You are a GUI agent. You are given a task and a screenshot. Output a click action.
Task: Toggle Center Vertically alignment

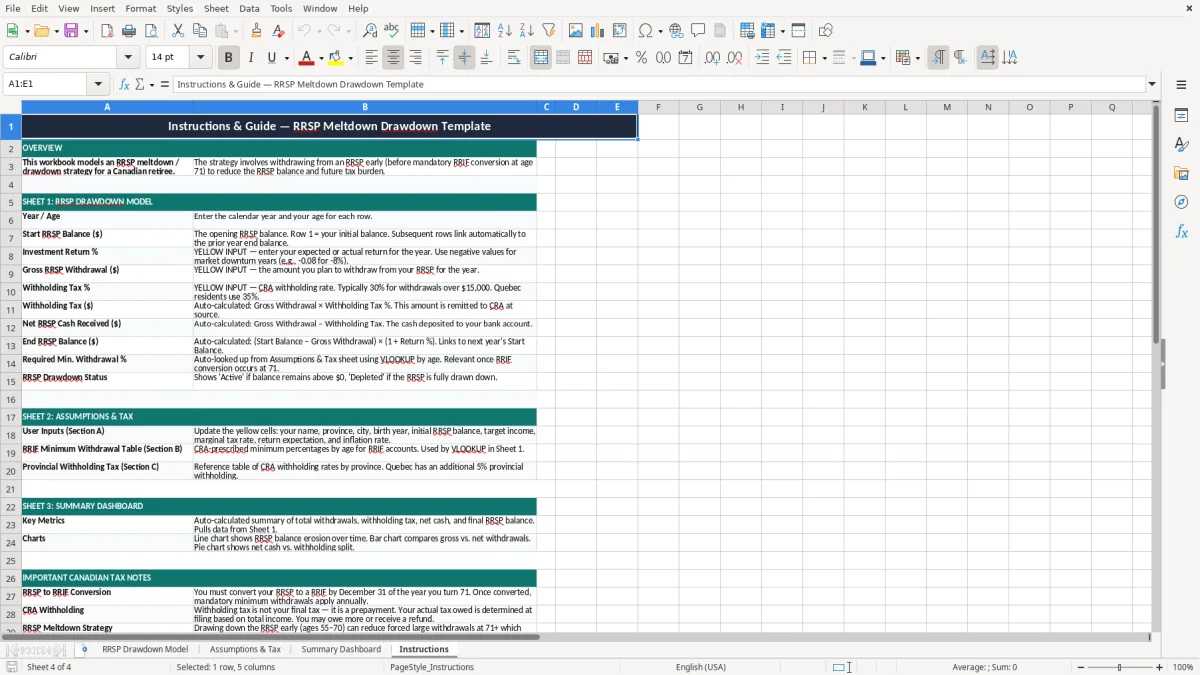464,58
